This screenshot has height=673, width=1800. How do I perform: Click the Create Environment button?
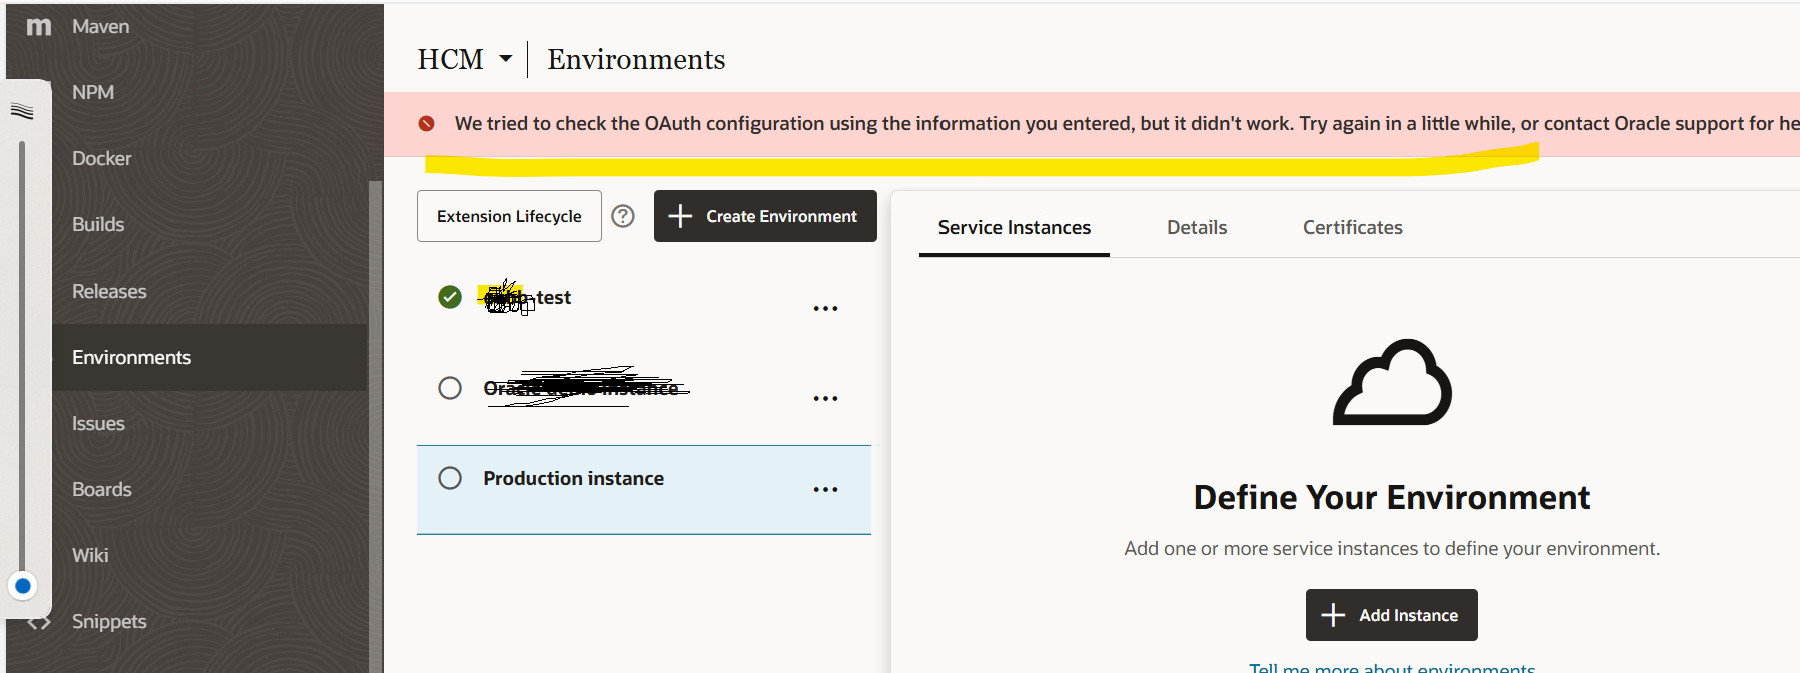click(765, 216)
